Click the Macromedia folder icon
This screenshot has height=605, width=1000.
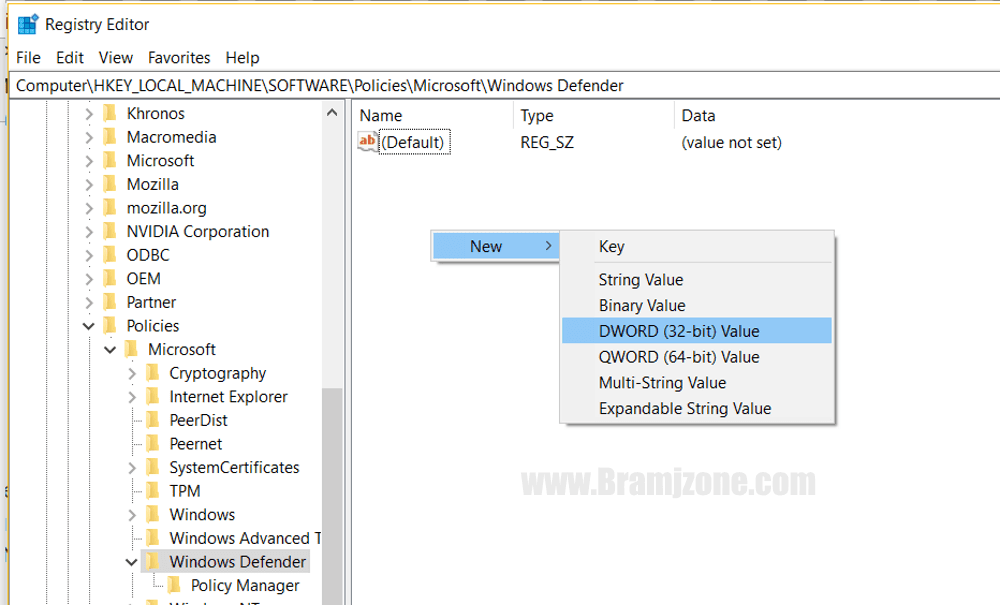click(110, 136)
